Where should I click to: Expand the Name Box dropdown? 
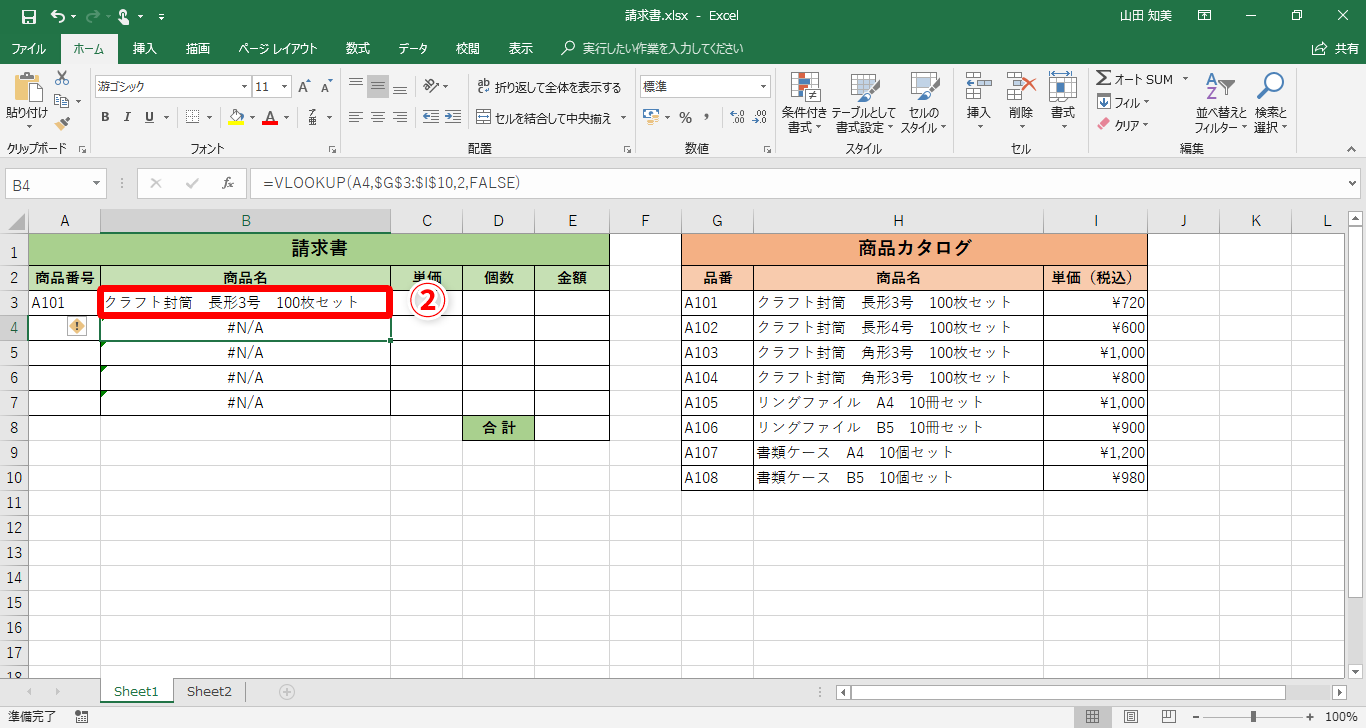click(97, 183)
